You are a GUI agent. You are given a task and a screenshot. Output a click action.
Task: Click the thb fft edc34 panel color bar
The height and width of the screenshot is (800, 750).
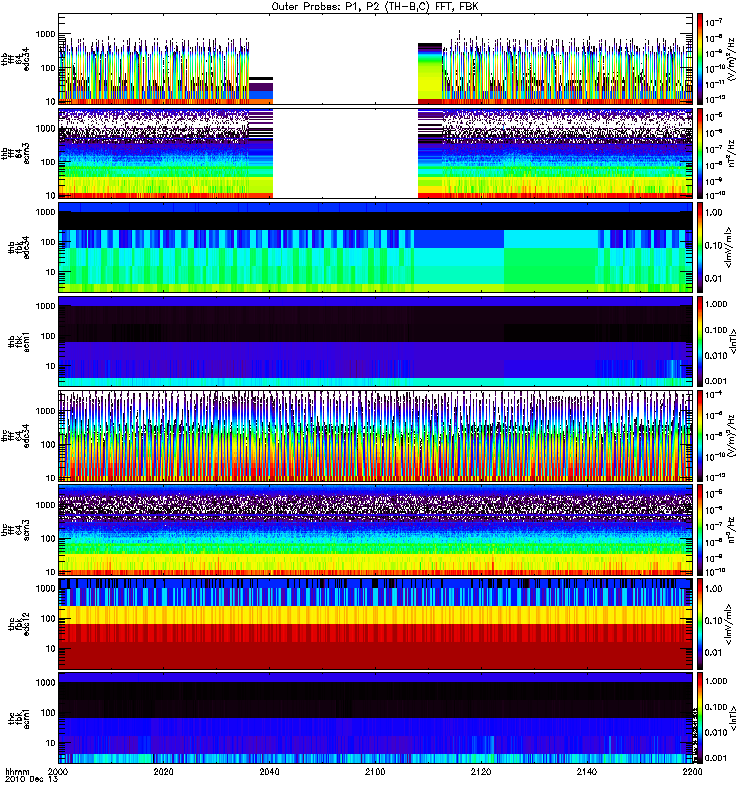700,59
